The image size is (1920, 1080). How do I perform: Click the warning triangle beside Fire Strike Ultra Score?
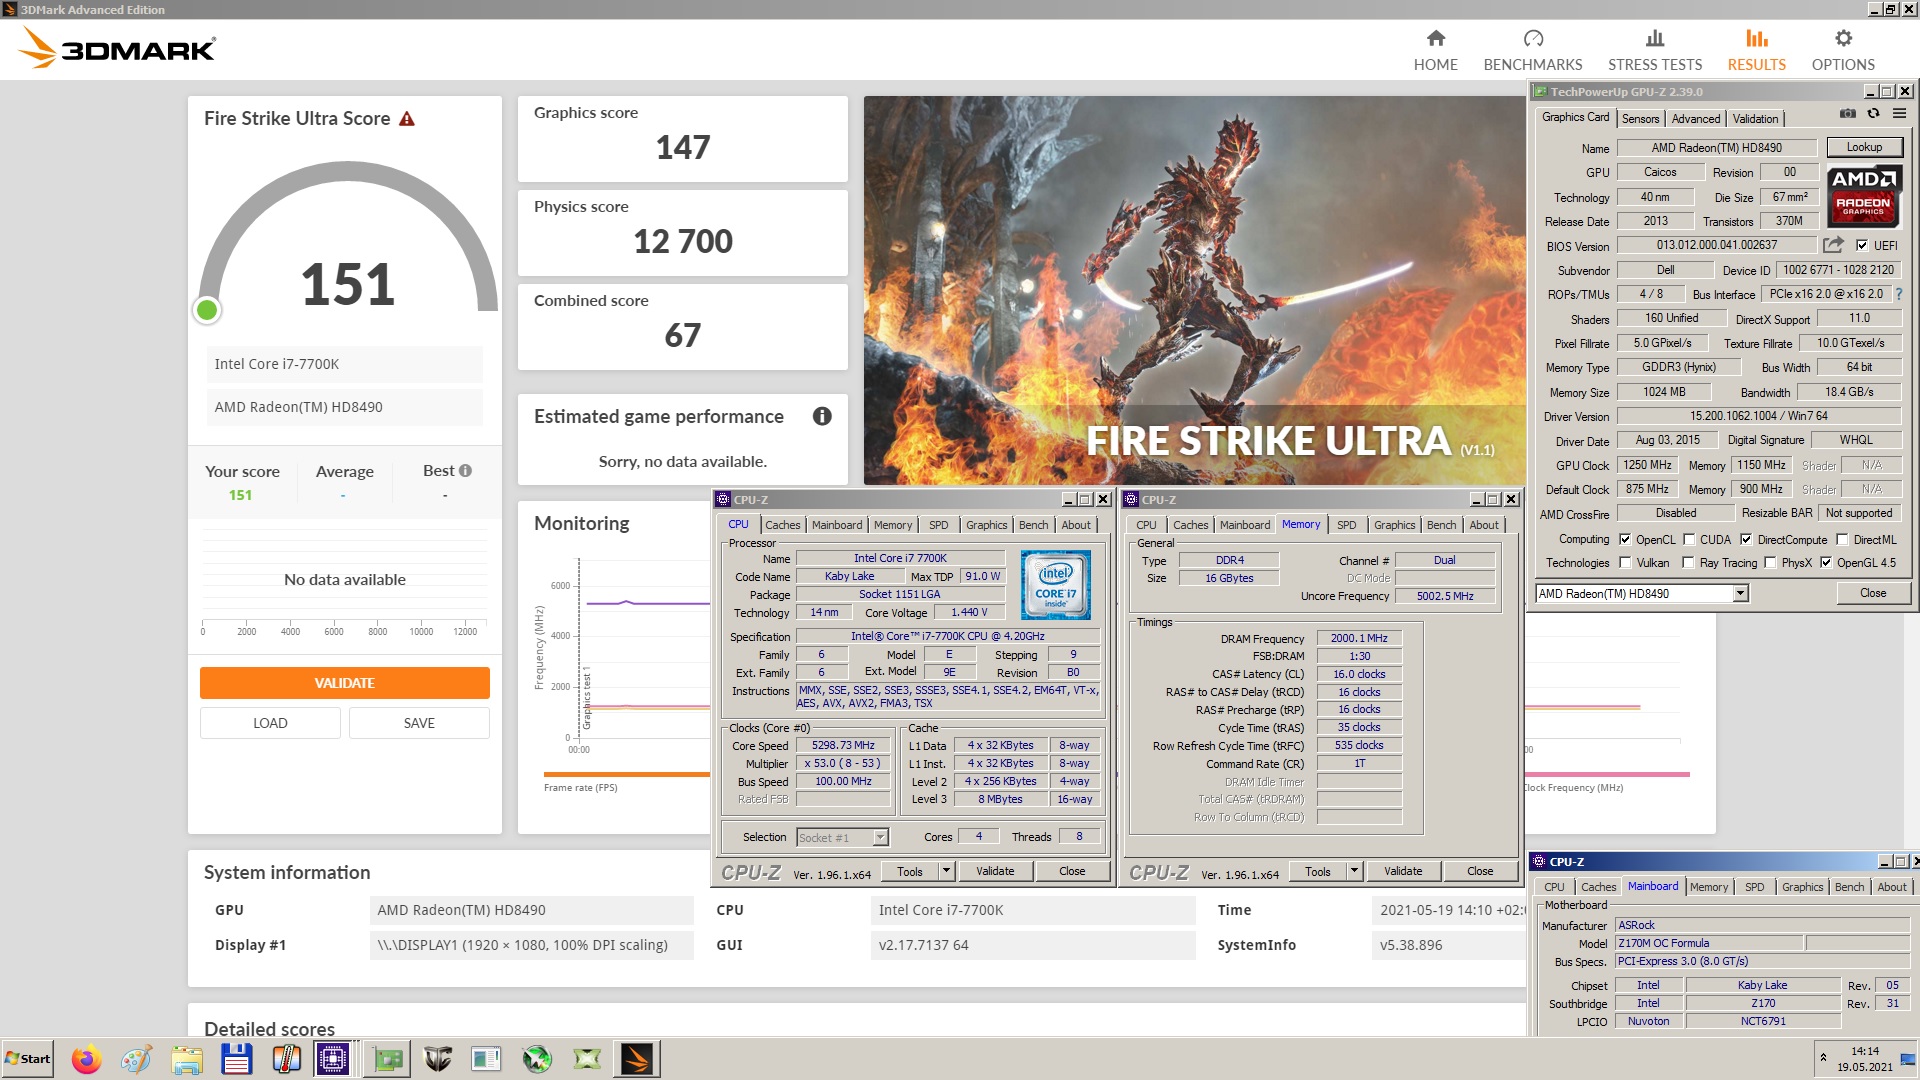(407, 119)
